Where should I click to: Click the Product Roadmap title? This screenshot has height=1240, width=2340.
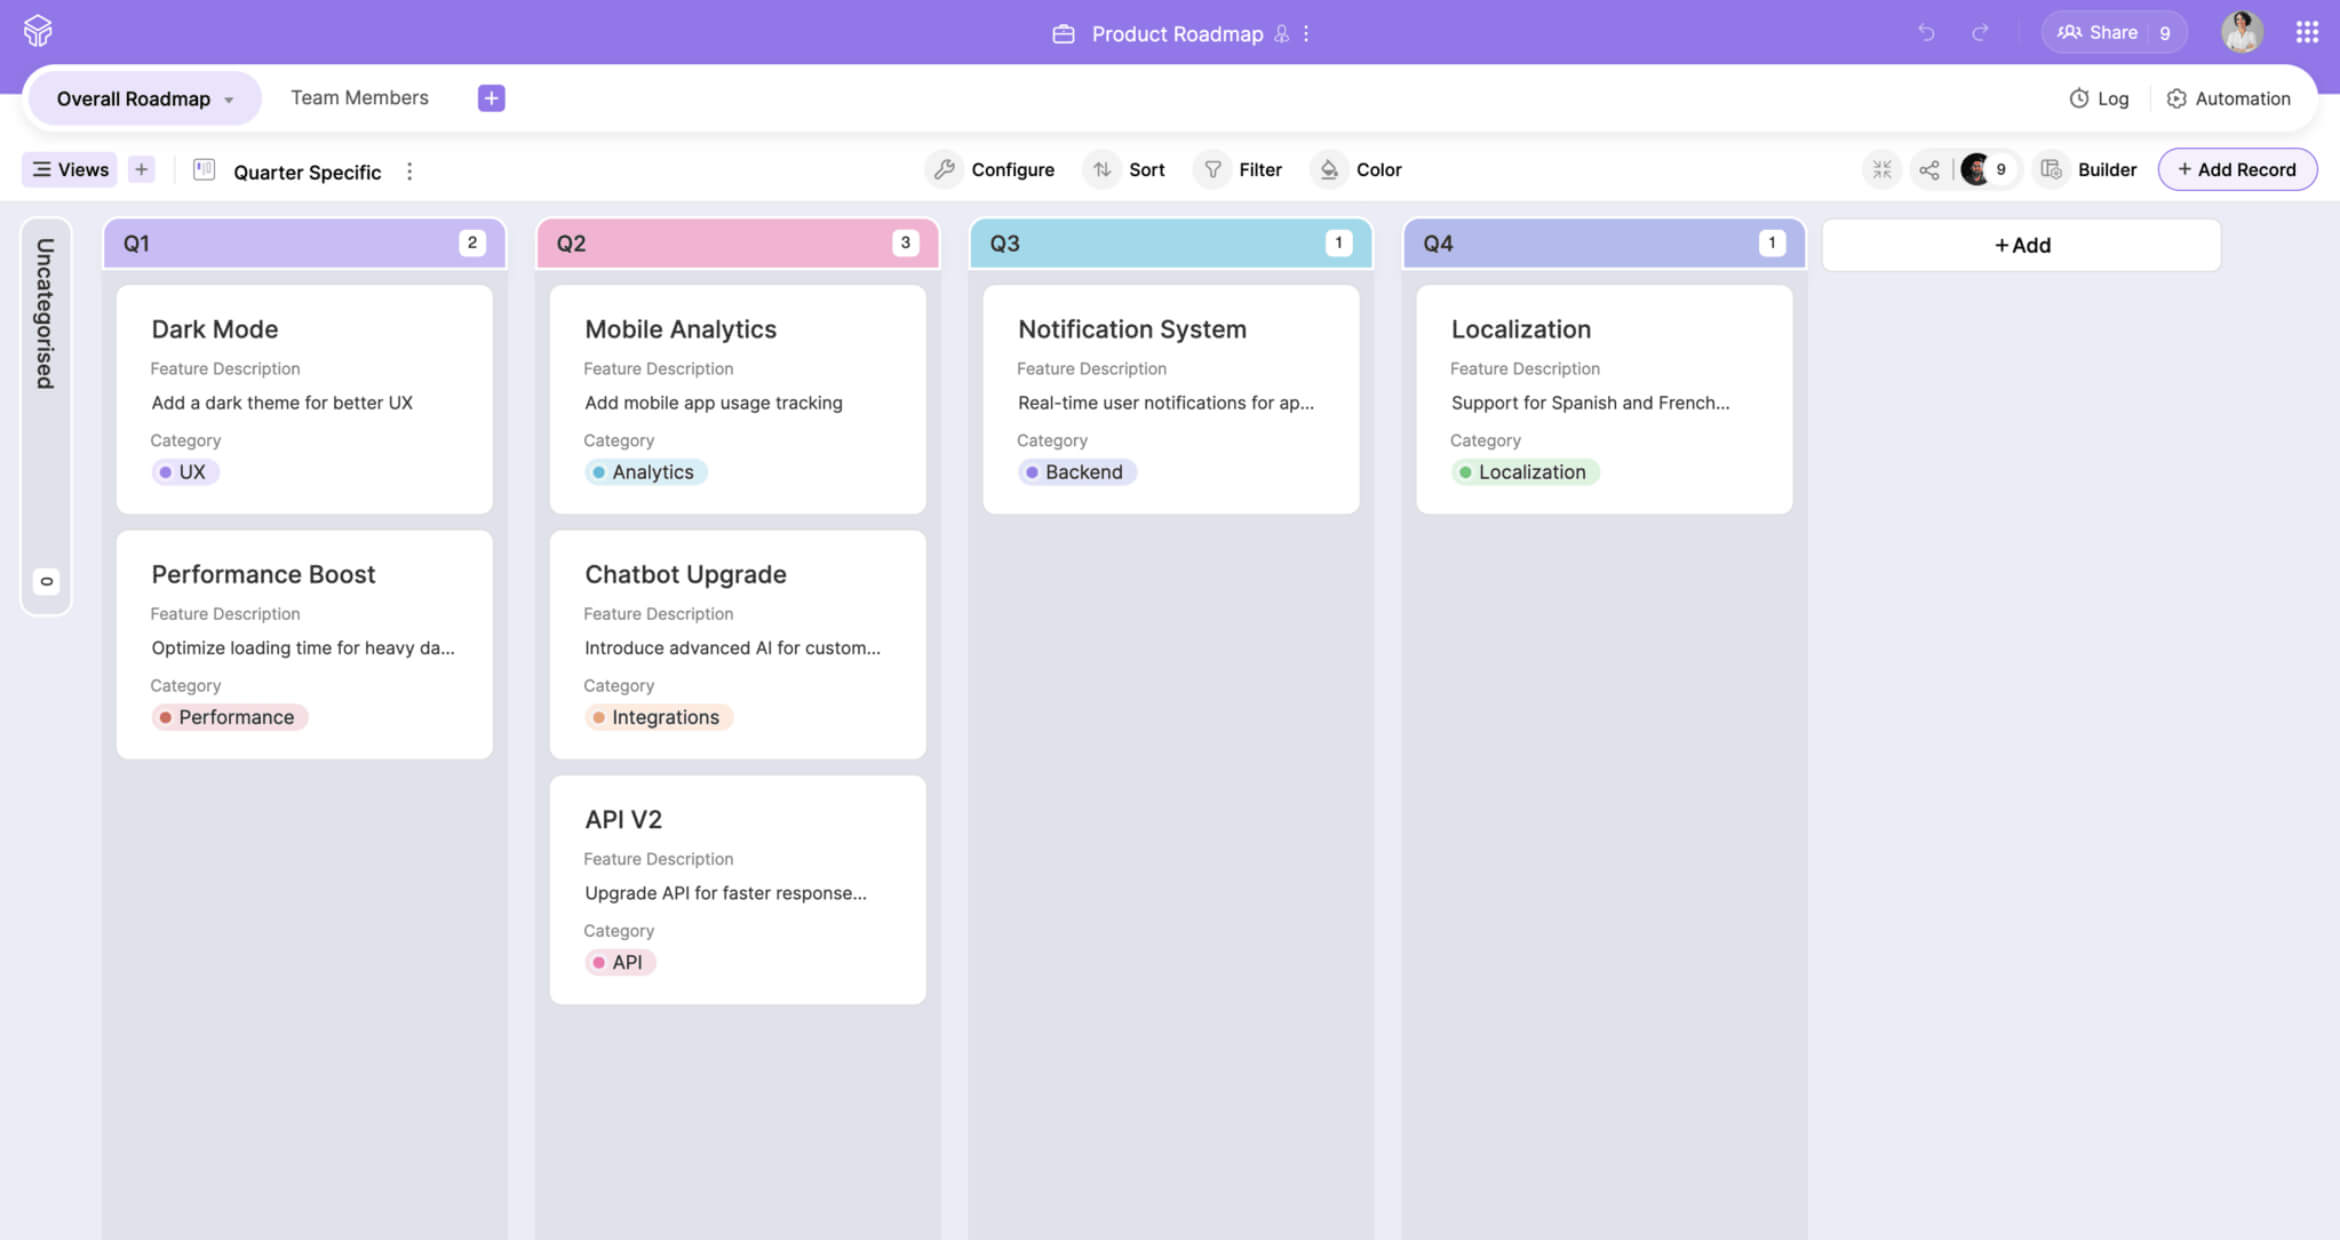(x=1177, y=34)
